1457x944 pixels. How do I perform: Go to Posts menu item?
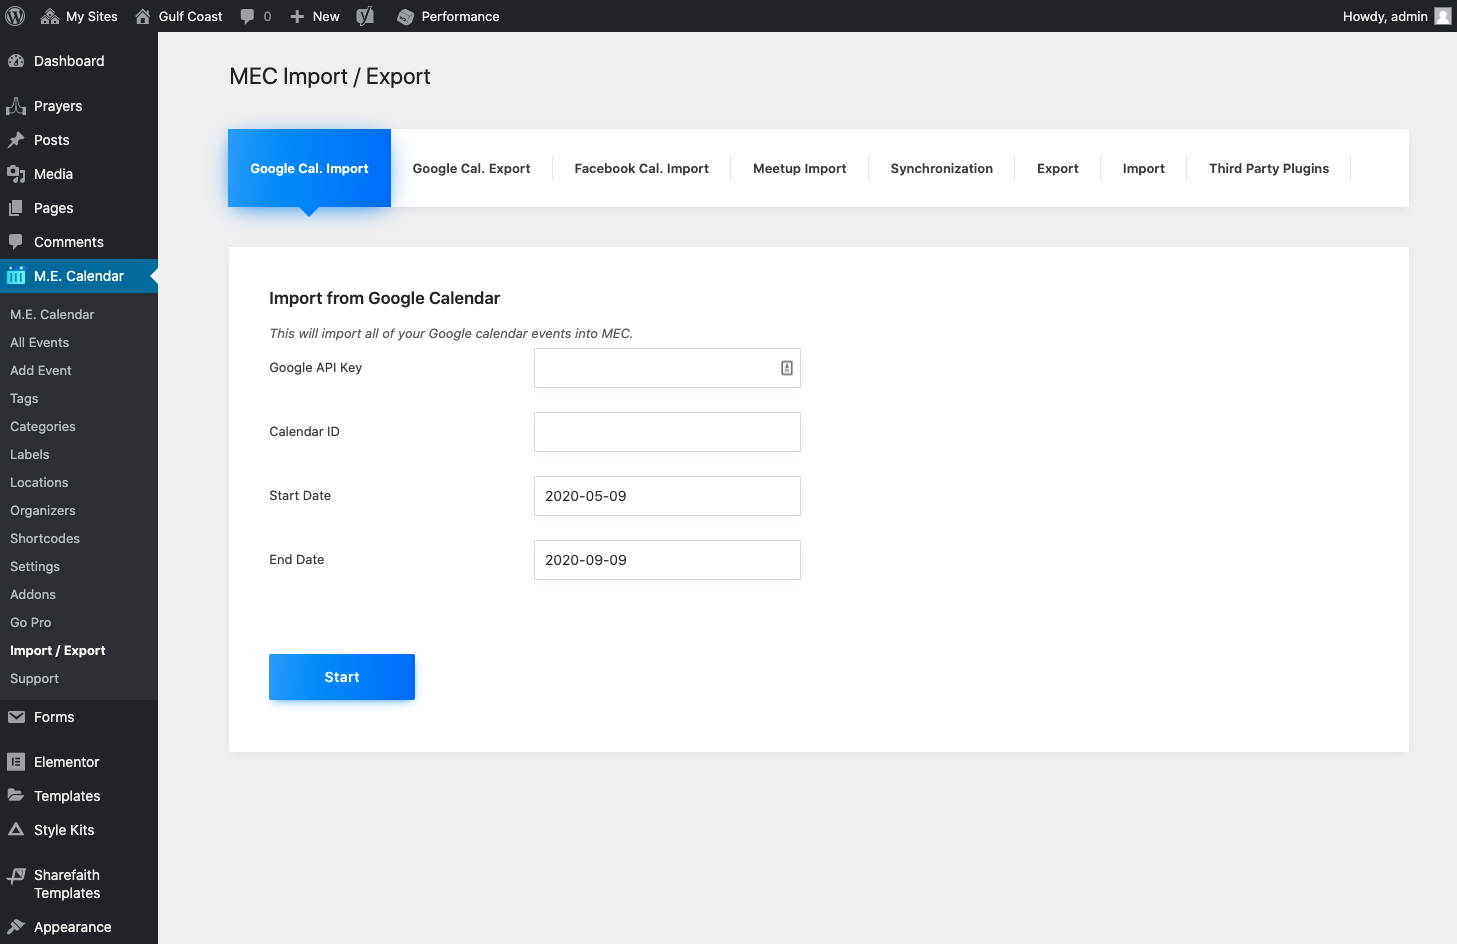click(52, 140)
